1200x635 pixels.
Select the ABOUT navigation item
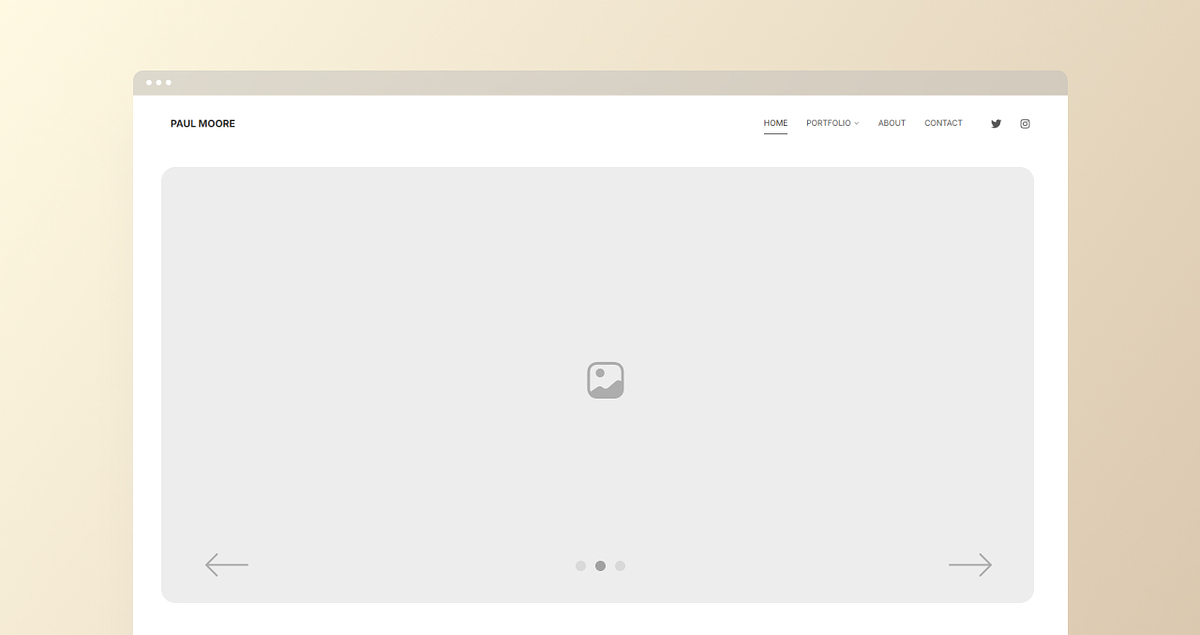click(x=891, y=122)
